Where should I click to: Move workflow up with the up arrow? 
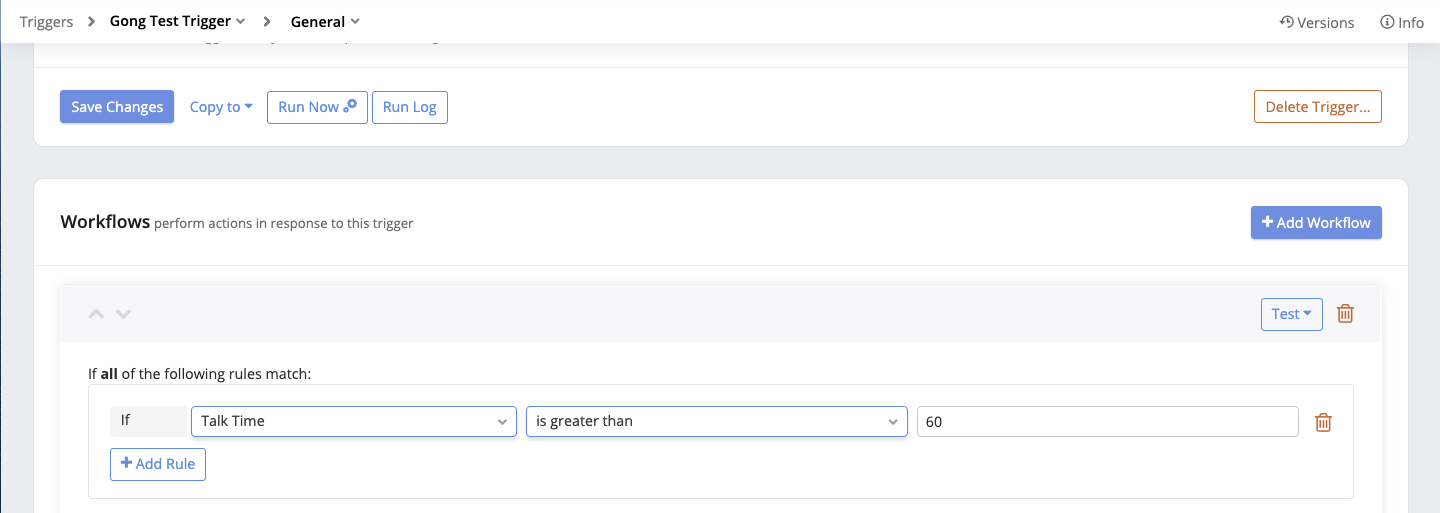coord(96,314)
